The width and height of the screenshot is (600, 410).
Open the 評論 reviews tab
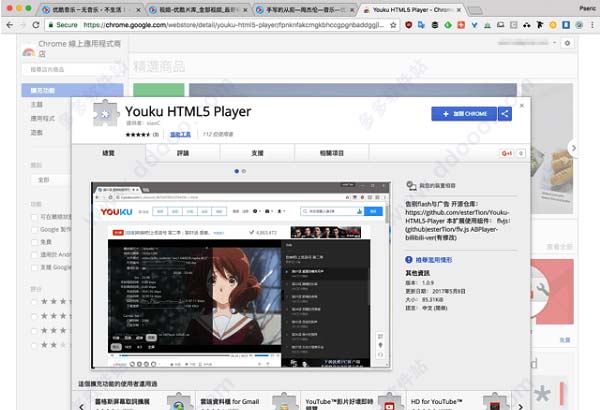(183, 153)
